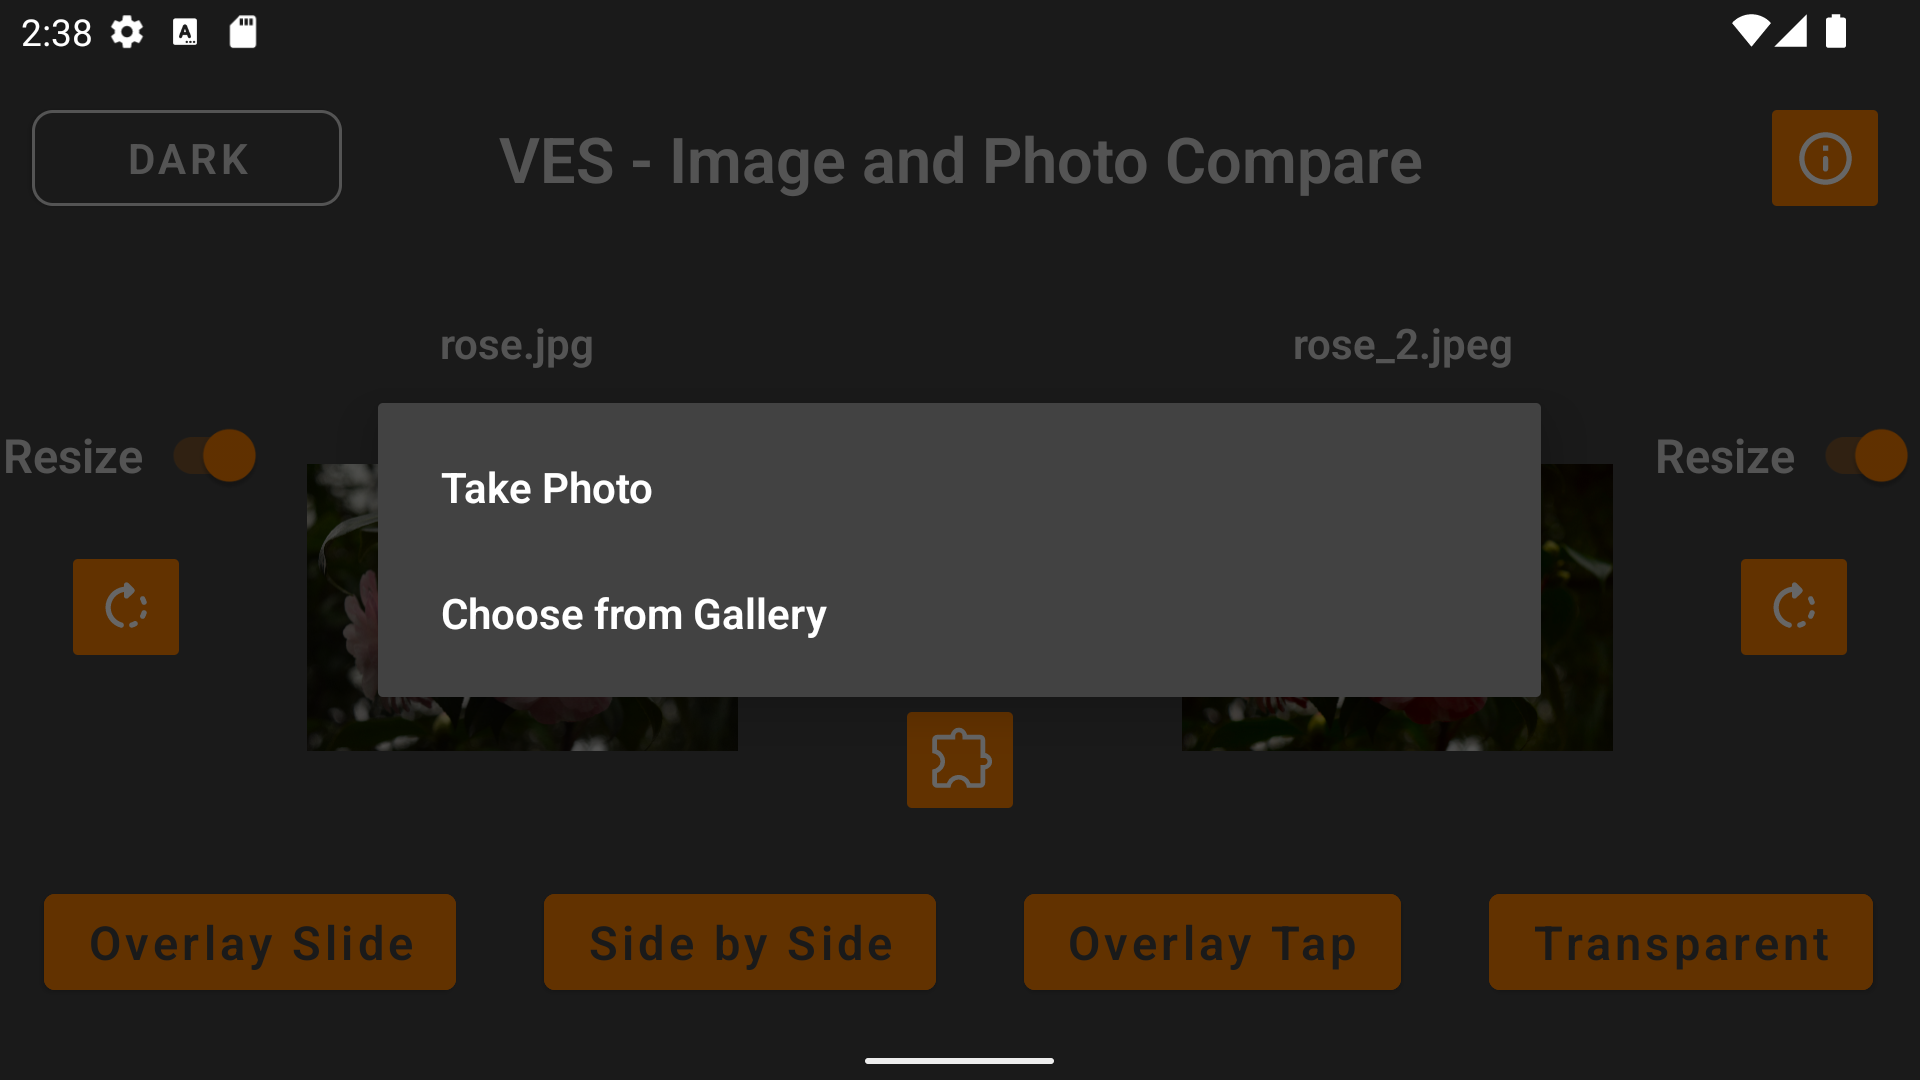Click the right image rotate icon
The height and width of the screenshot is (1080, 1920).
[1793, 607]
